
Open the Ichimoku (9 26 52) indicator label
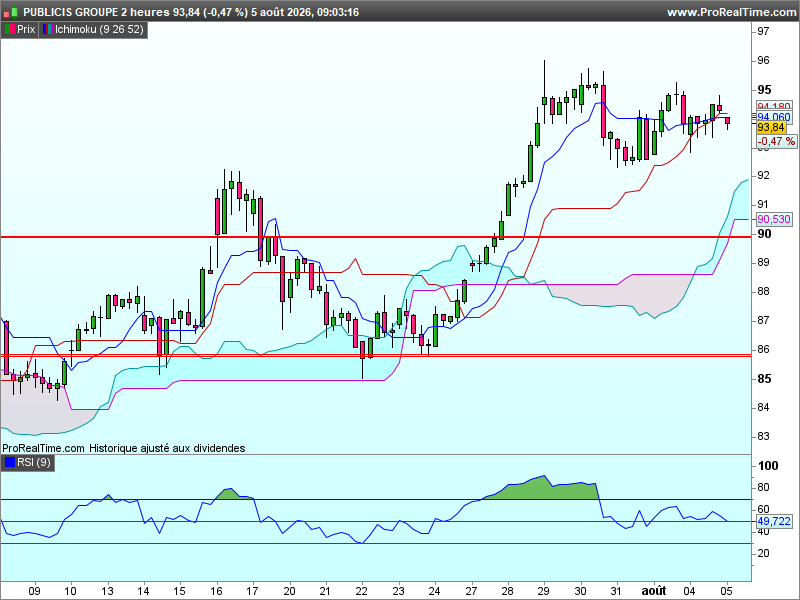[99, 30]
